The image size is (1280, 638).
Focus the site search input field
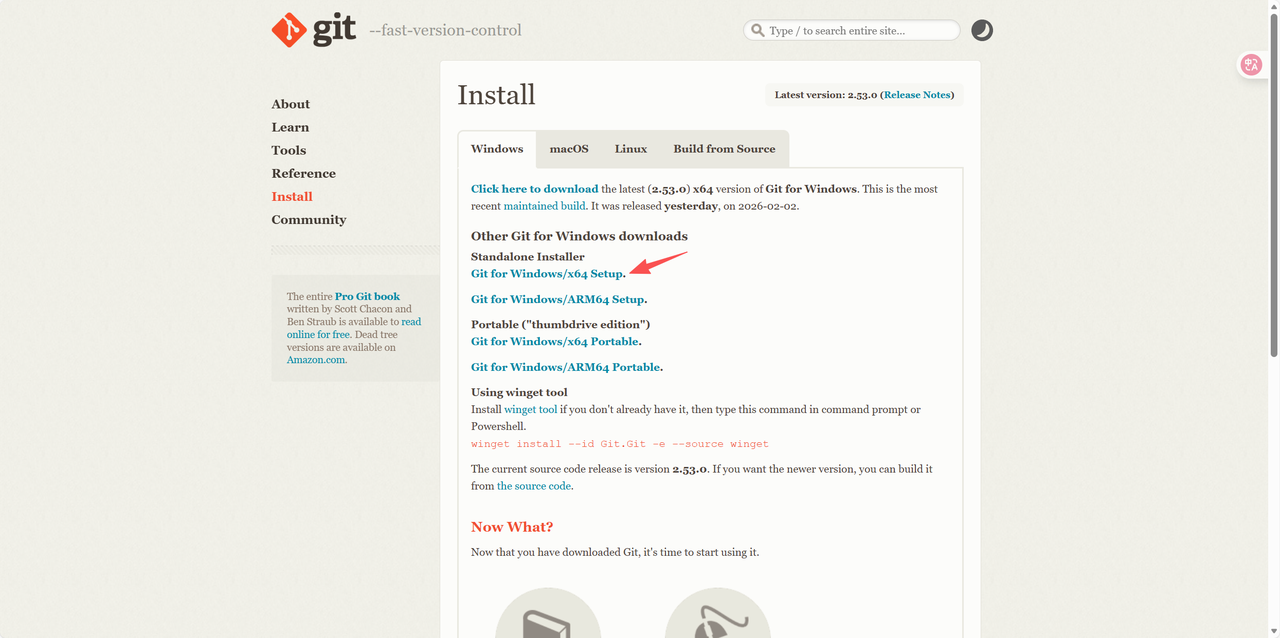(x=860, y=31)
